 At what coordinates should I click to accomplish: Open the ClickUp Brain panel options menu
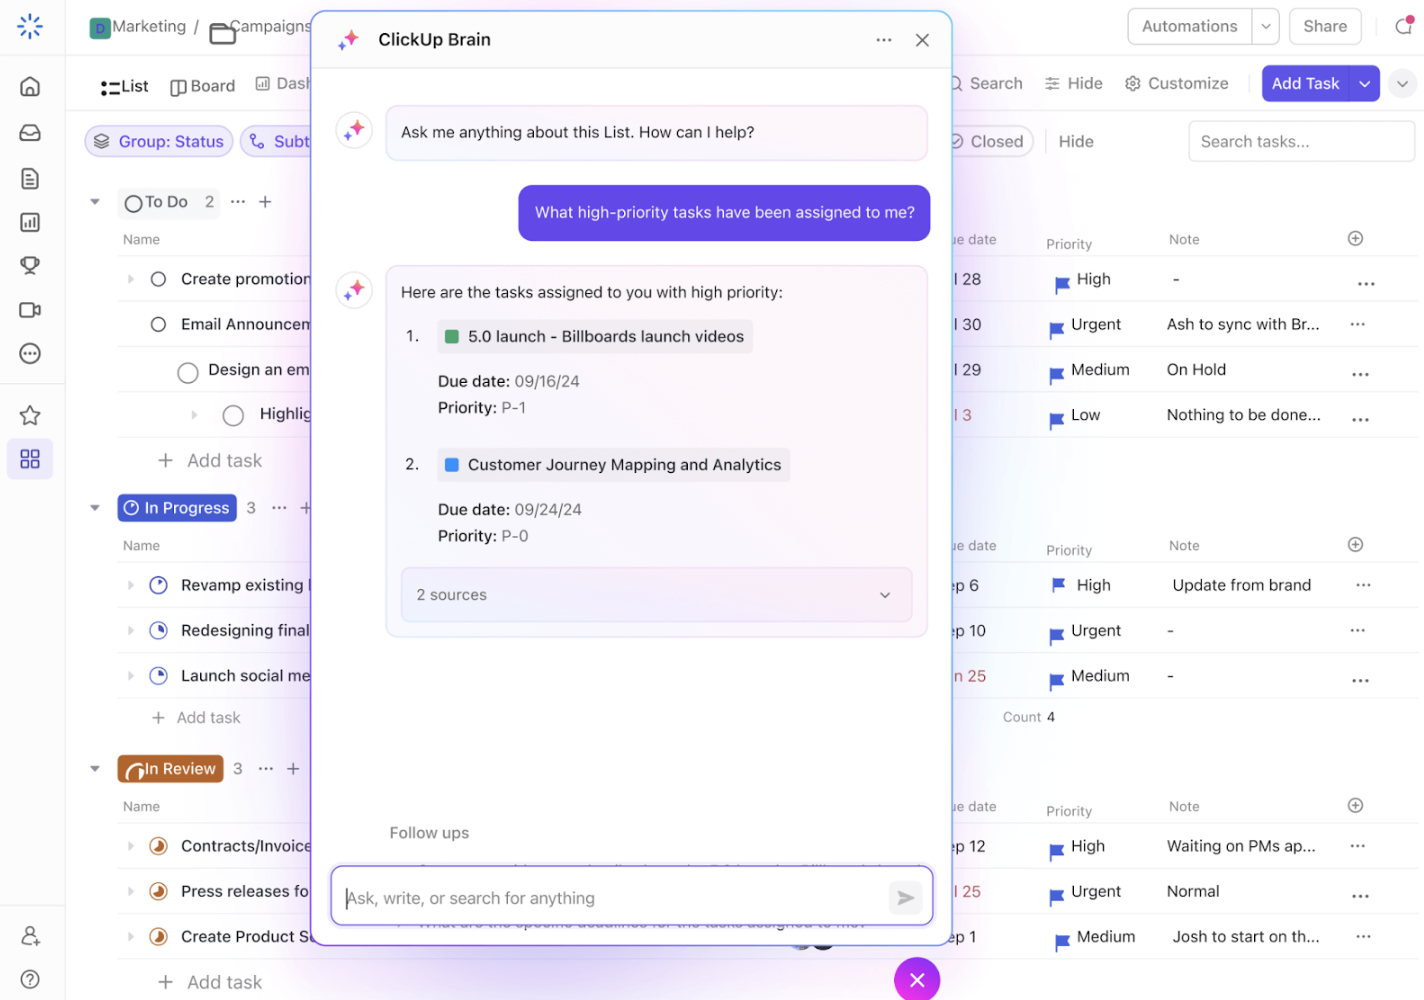884,40
